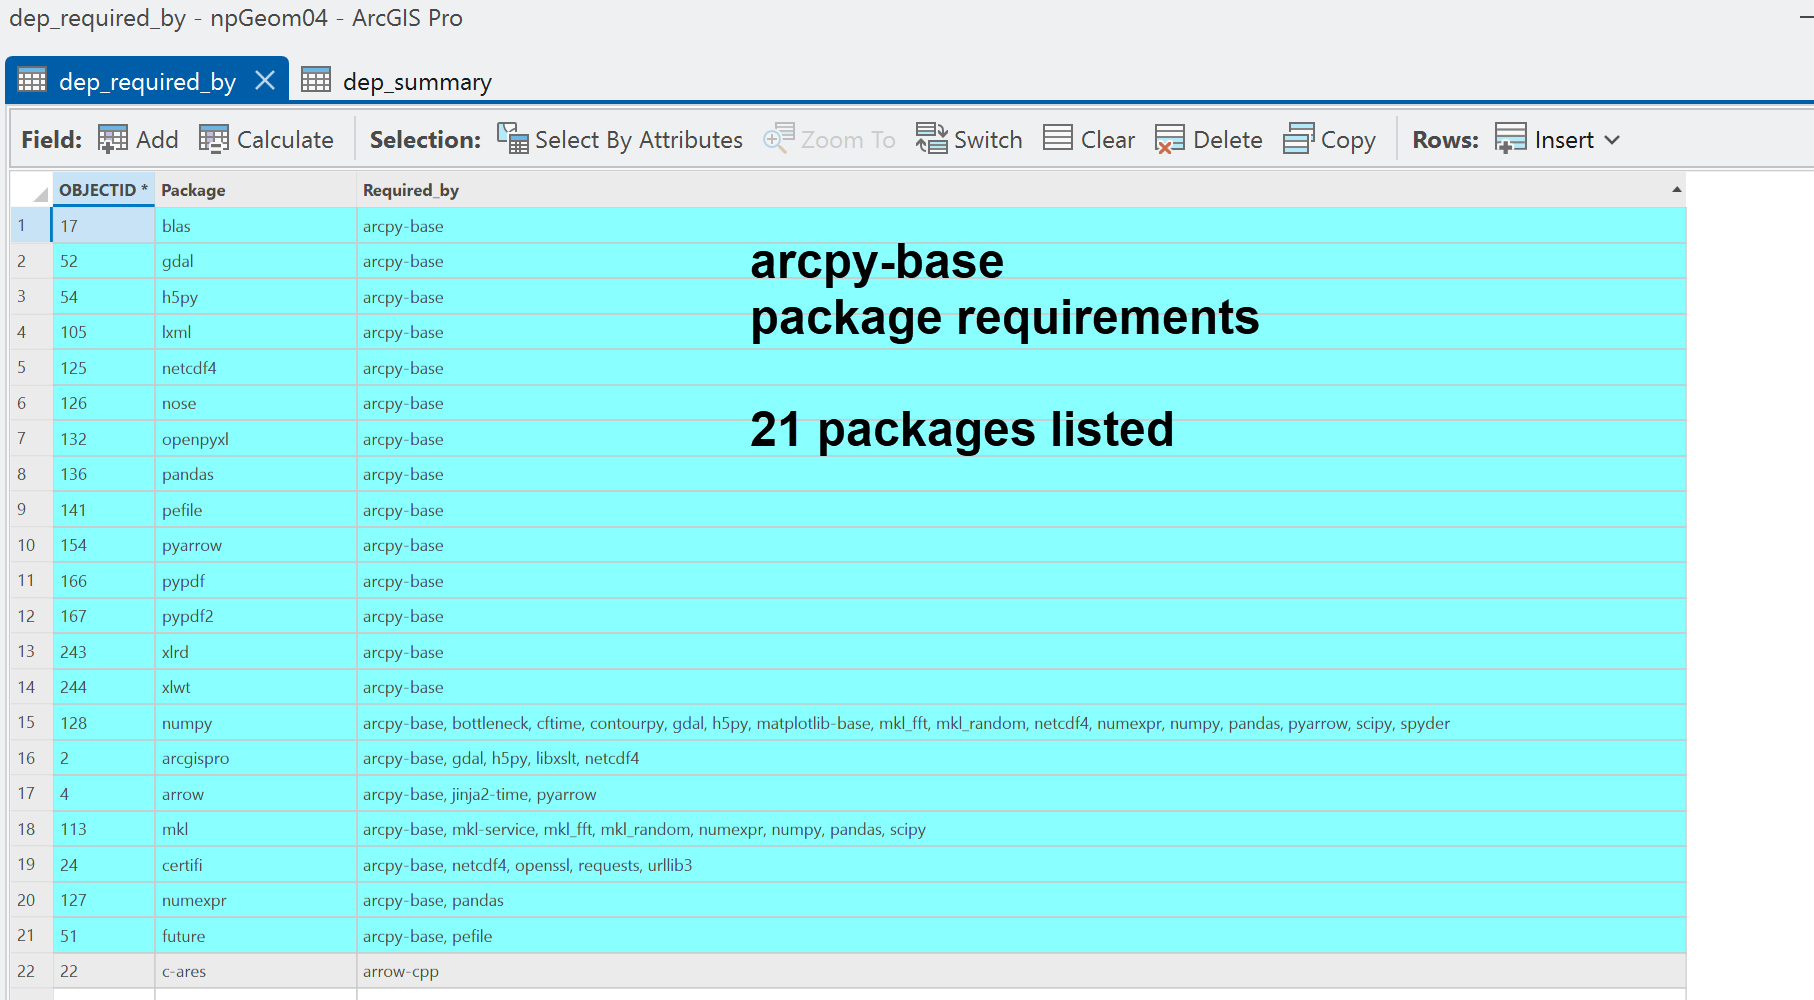Click the dep_summary tab table icon
The image size is (1814, 1000).
[316, 80]
